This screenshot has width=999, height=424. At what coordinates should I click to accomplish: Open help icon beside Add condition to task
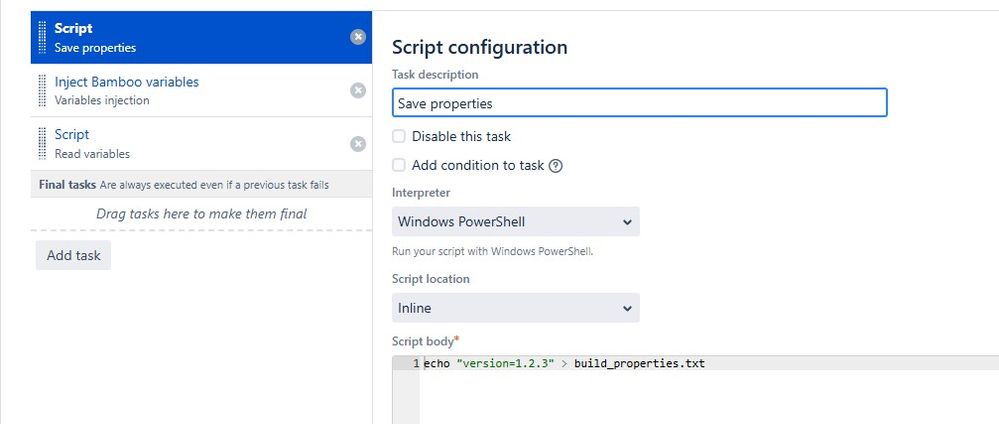(556, 166)
